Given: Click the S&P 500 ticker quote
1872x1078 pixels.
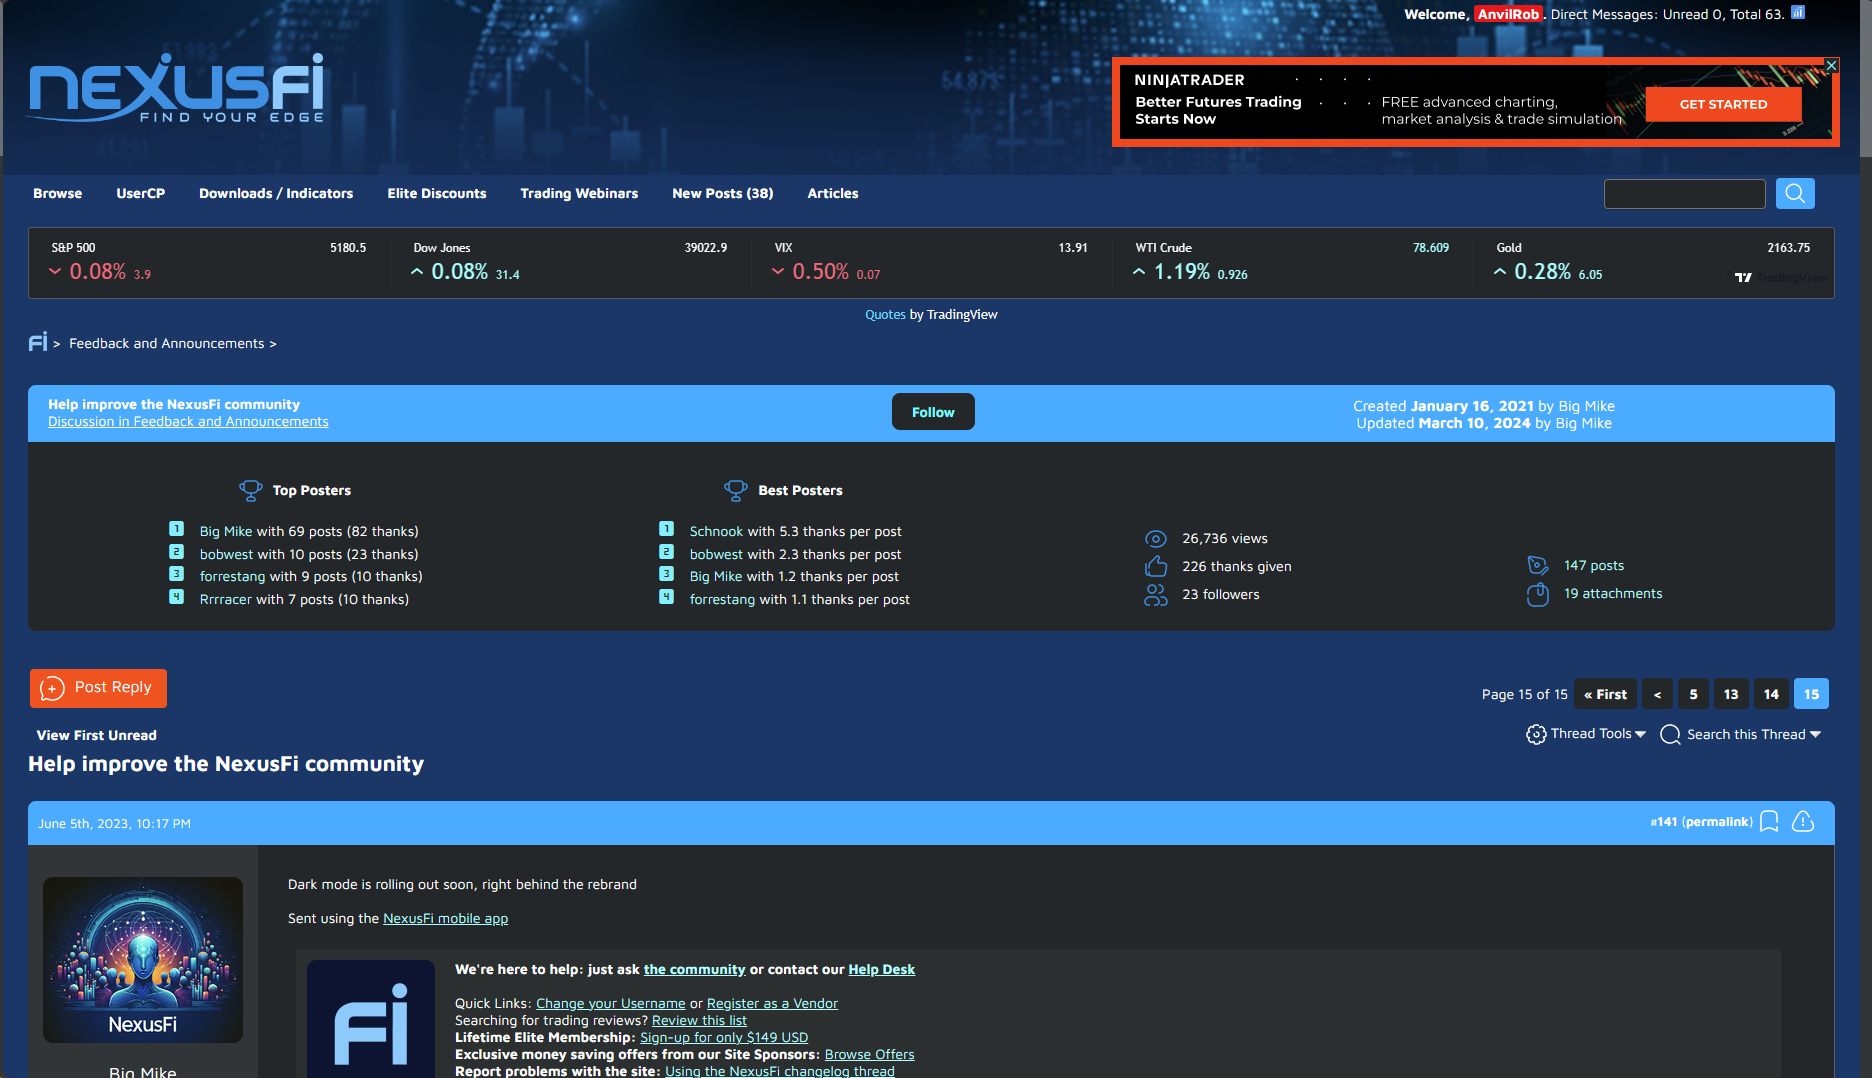Looking at the screenshot, I should [209, 262].
